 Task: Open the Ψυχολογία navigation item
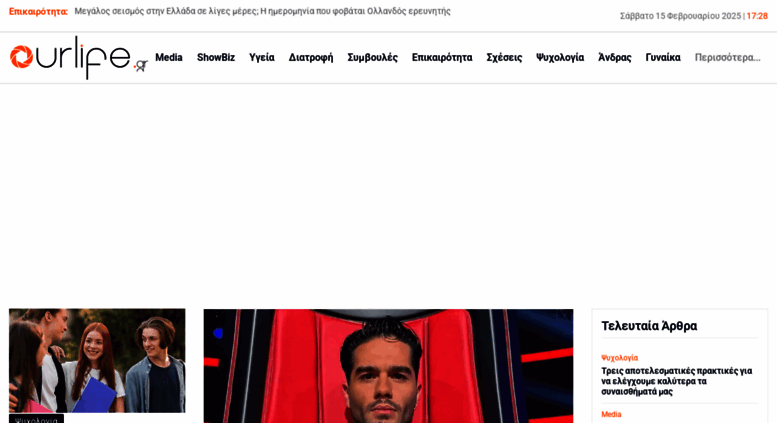[x=560, y=57]
